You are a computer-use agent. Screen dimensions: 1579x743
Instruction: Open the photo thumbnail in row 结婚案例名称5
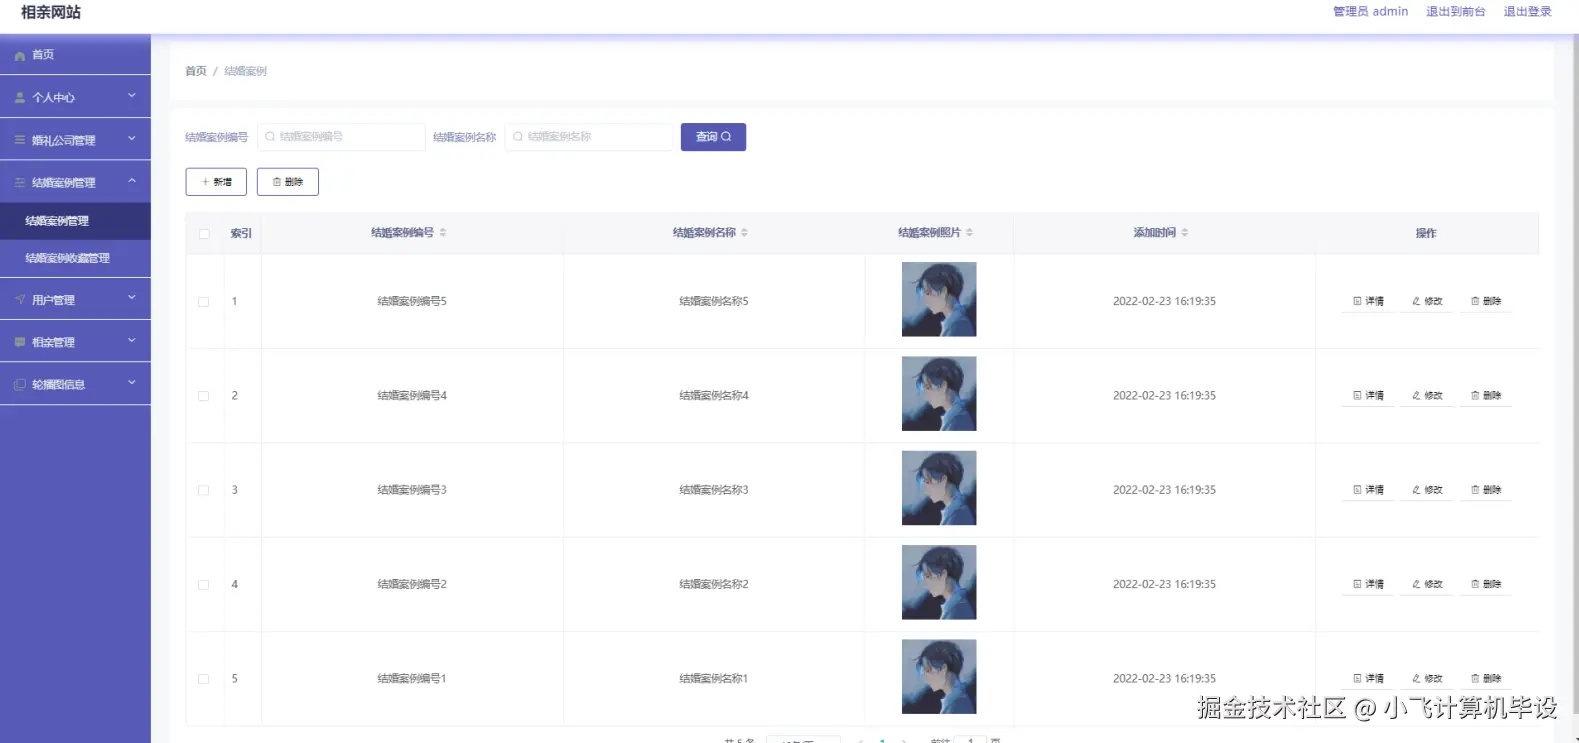point(939,299)
